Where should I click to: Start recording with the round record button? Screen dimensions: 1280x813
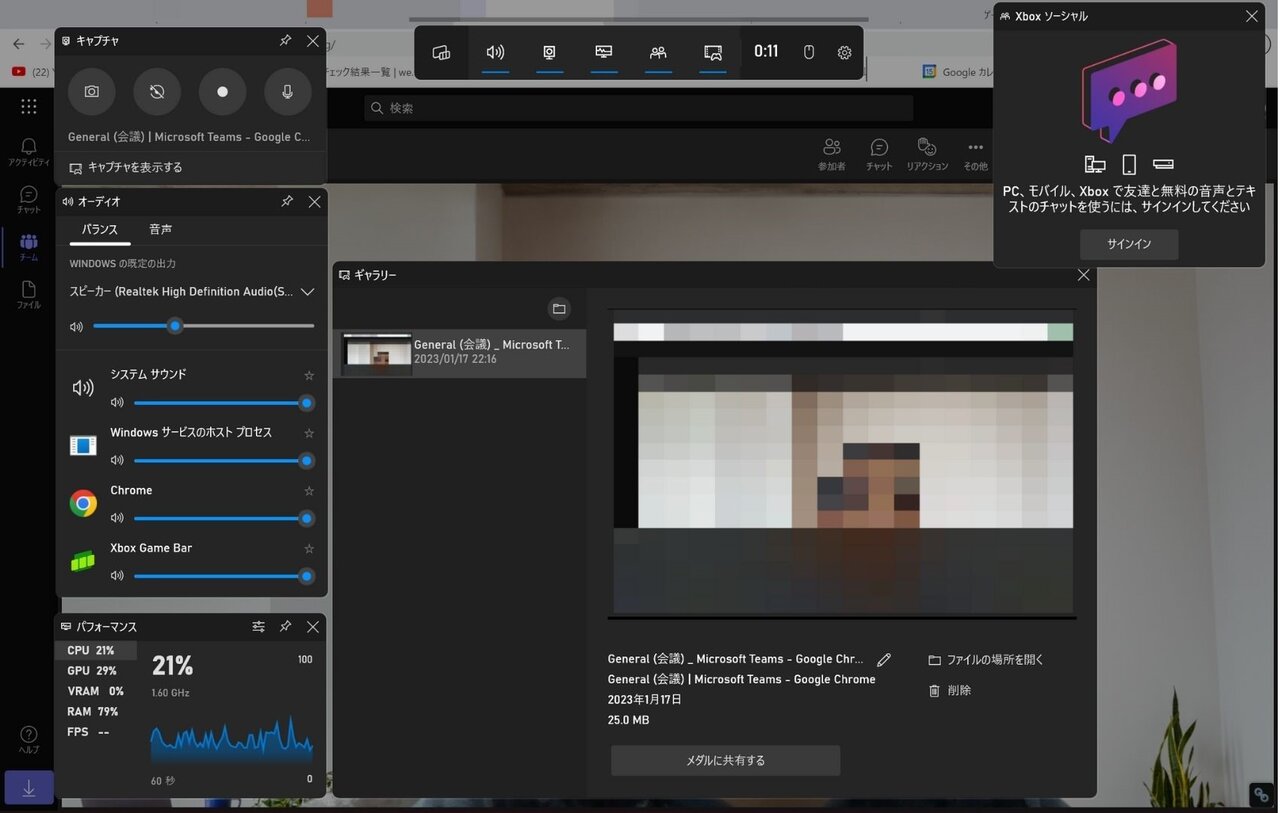click(x=222, y=92)
